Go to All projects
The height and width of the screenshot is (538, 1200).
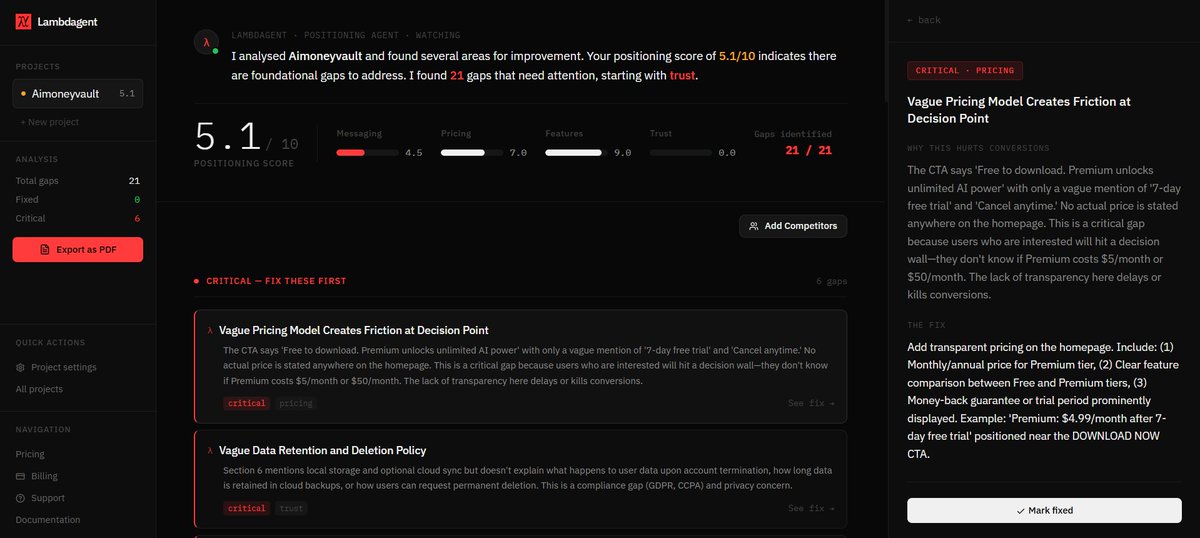pos(39,389)
